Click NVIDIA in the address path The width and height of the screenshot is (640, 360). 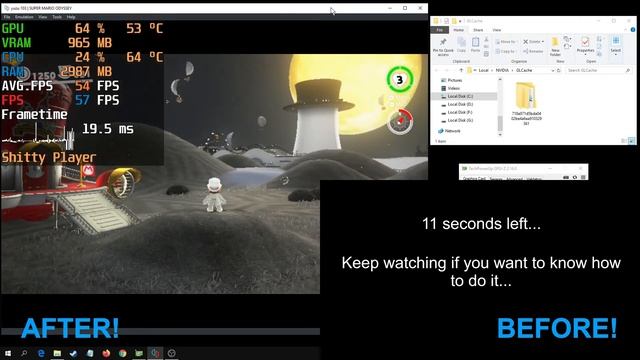pos(502,71)
